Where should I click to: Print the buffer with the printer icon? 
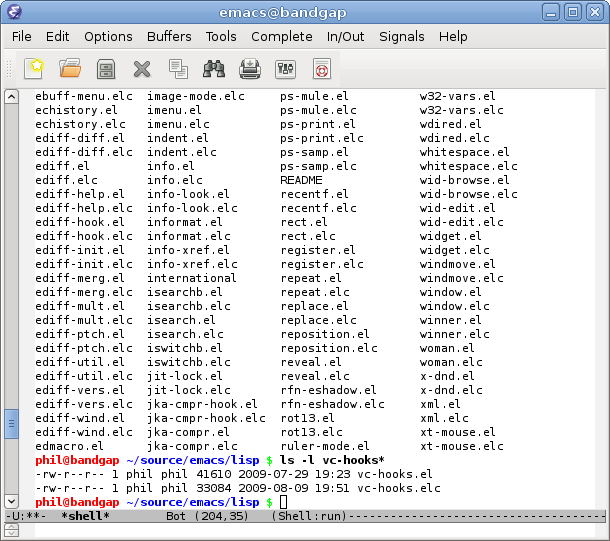click(x=250, y=69)
